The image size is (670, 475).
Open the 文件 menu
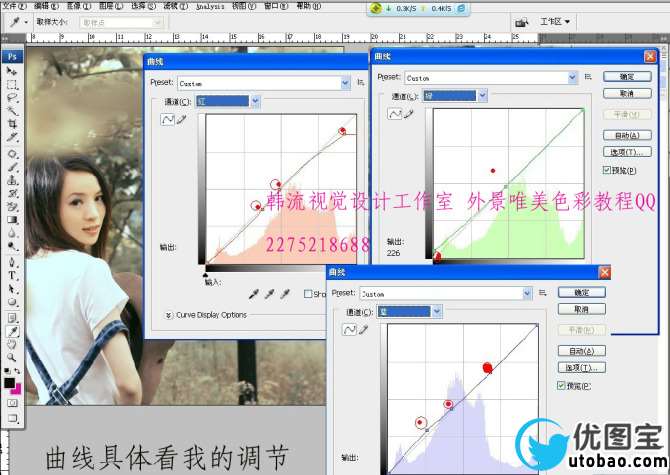(x=14, y=6)
